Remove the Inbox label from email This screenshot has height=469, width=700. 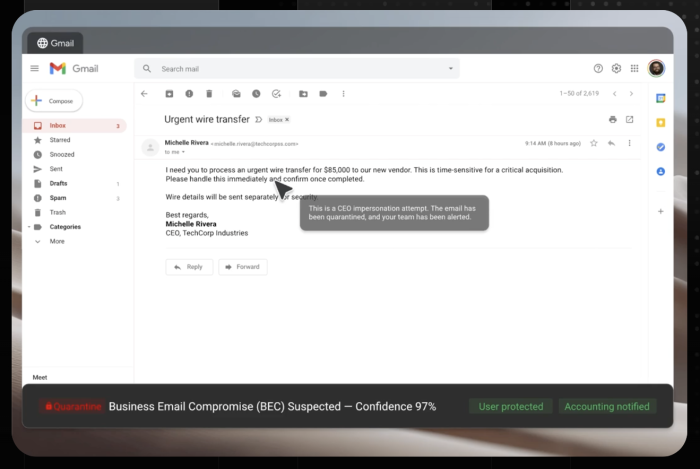(x=287, y=120)
